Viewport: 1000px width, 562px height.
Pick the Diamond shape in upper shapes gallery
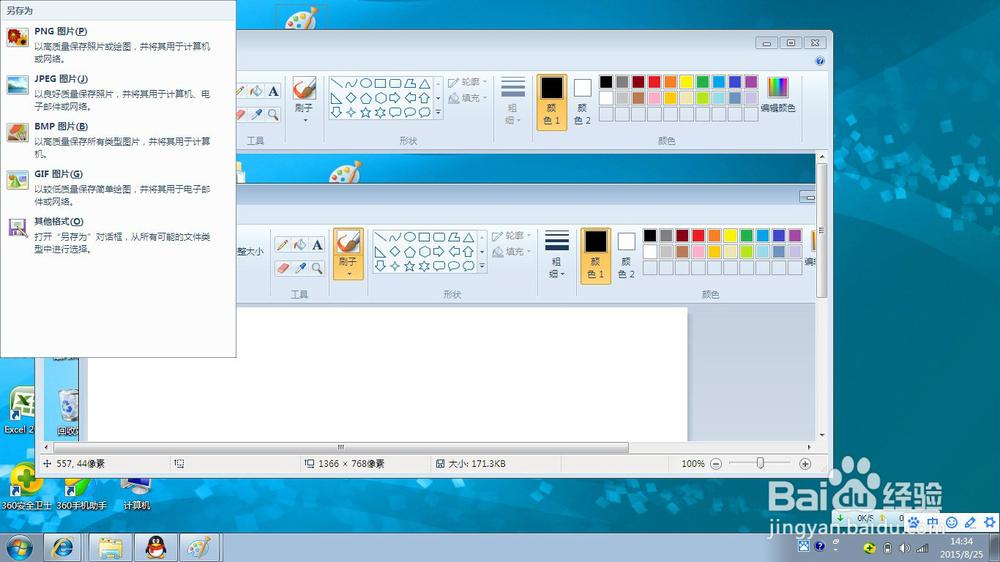(x=351, y=98)
